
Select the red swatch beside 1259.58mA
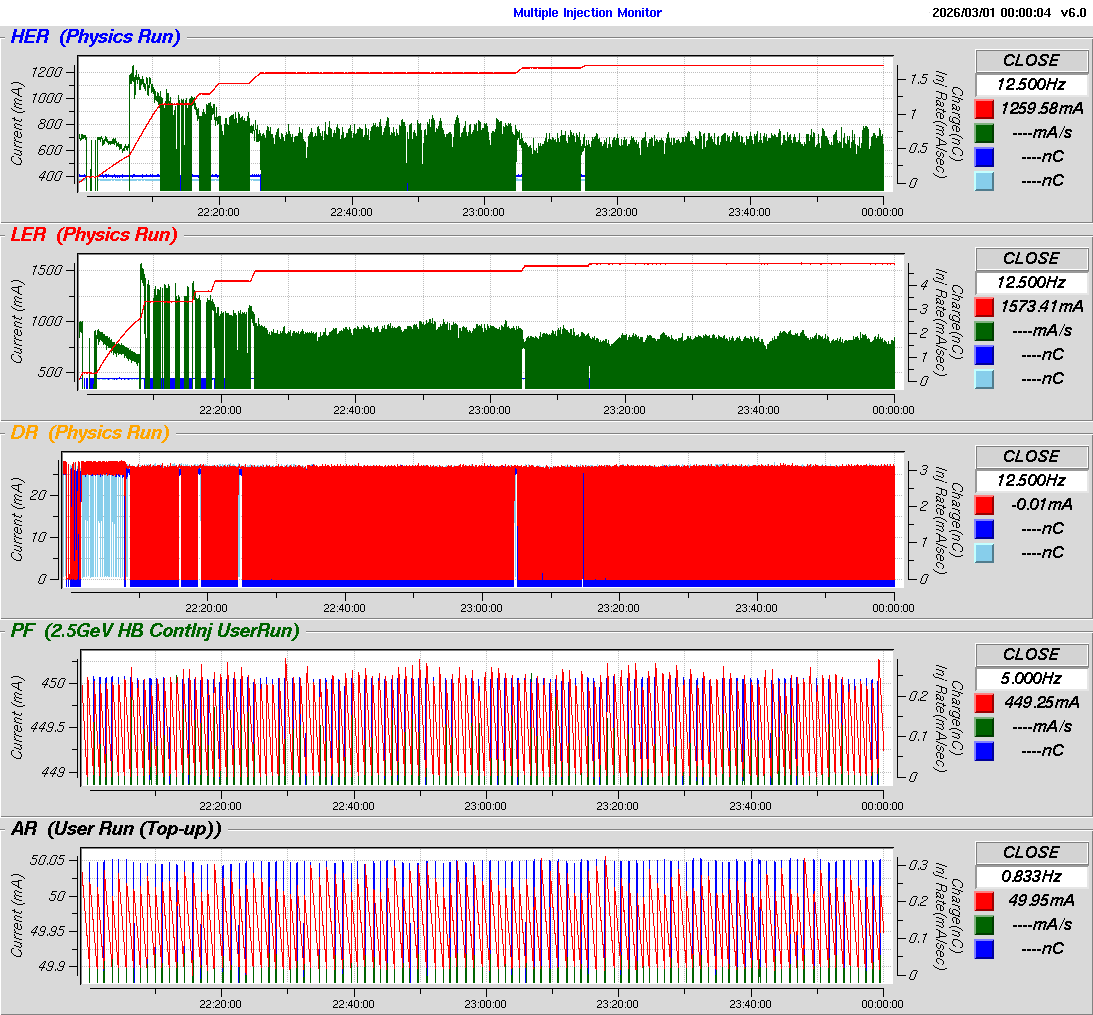[984, 109]
